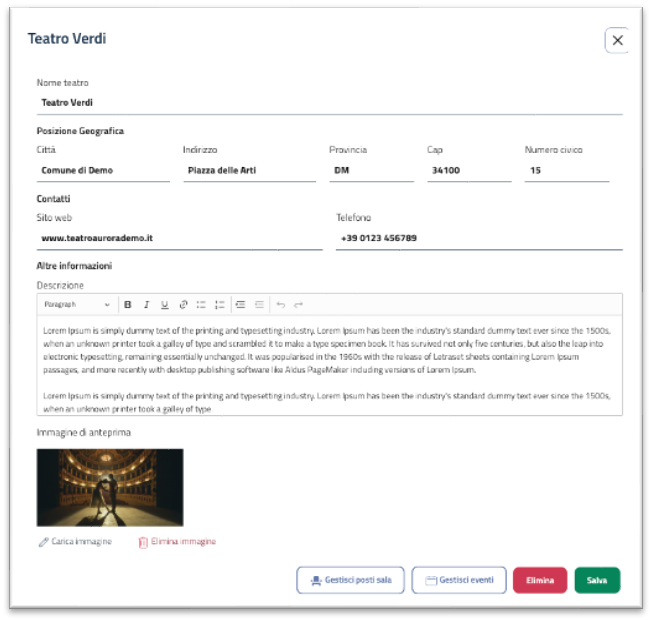Click the Carica immagine link

tap(75, 542)
